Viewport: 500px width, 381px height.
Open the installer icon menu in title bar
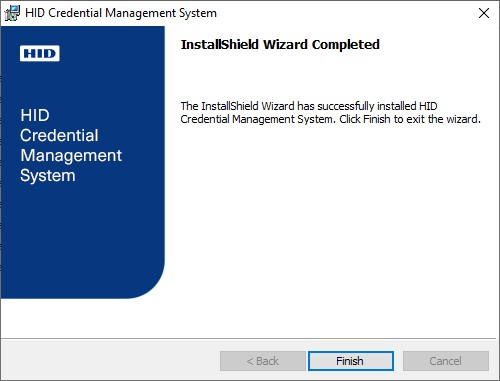pyautogui.click(x=12, y=13)
